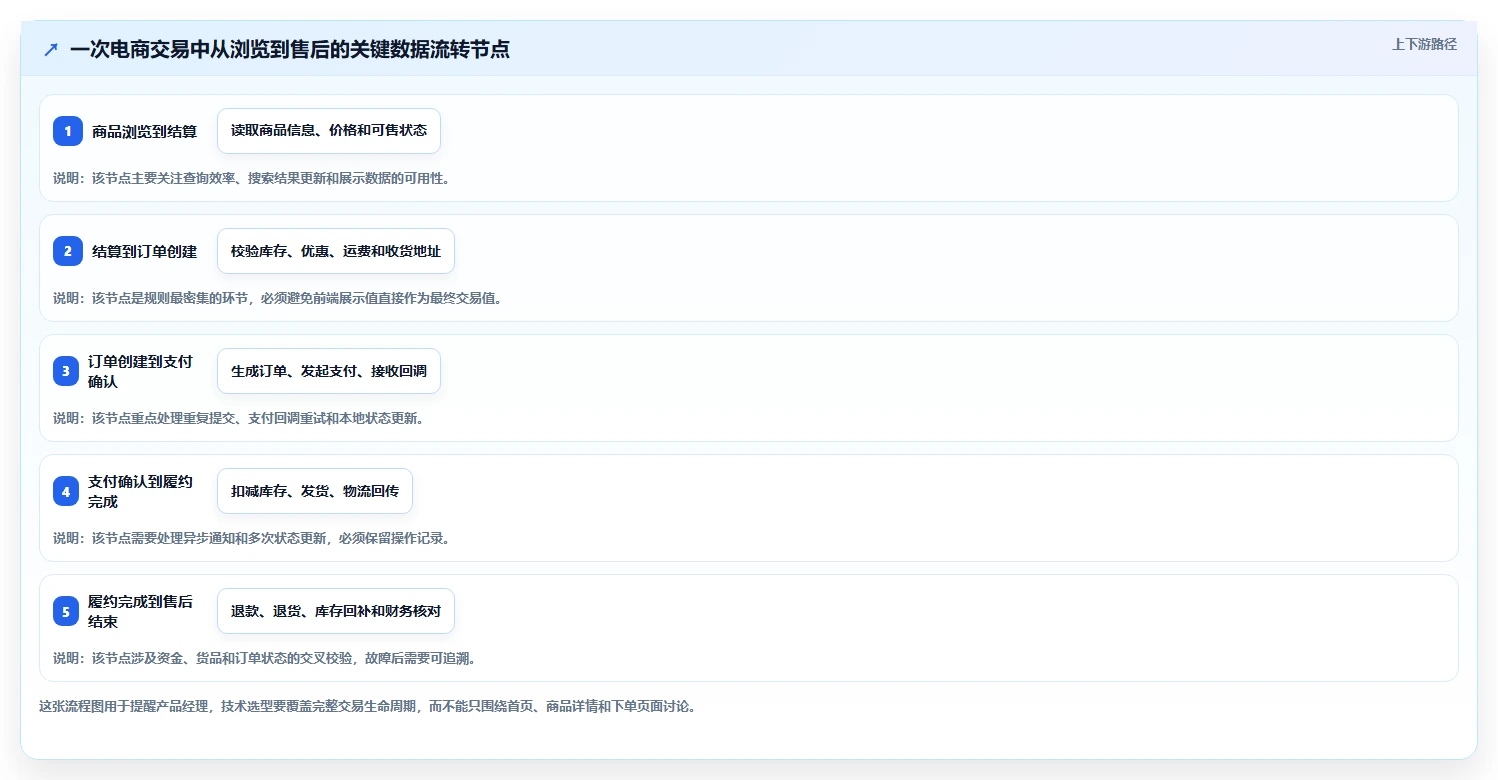This screenshot has width=1498, height=780.
Task: Click the note about 重复提交、支付回调重试
Action: point(239,418)
